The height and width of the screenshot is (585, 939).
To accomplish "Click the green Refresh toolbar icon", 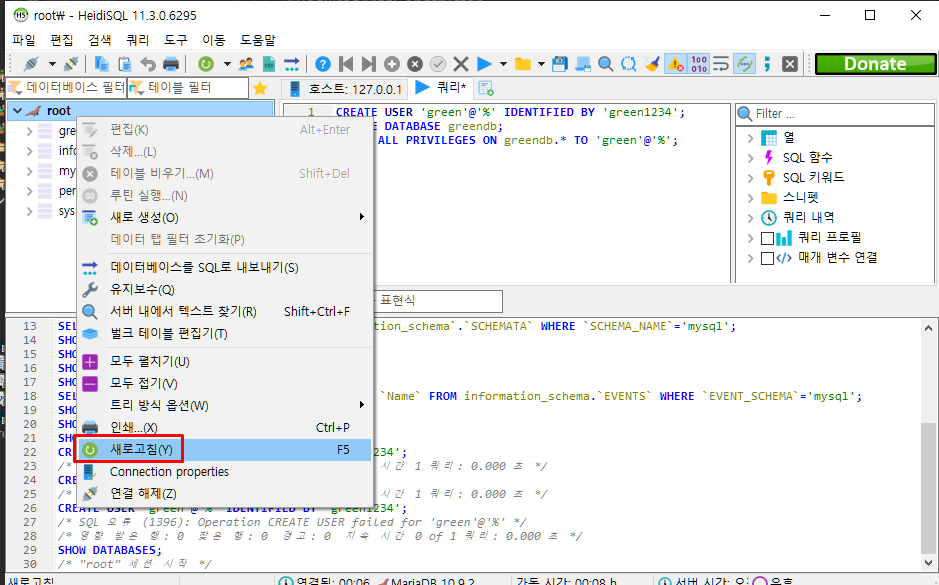I will (206, 63).
